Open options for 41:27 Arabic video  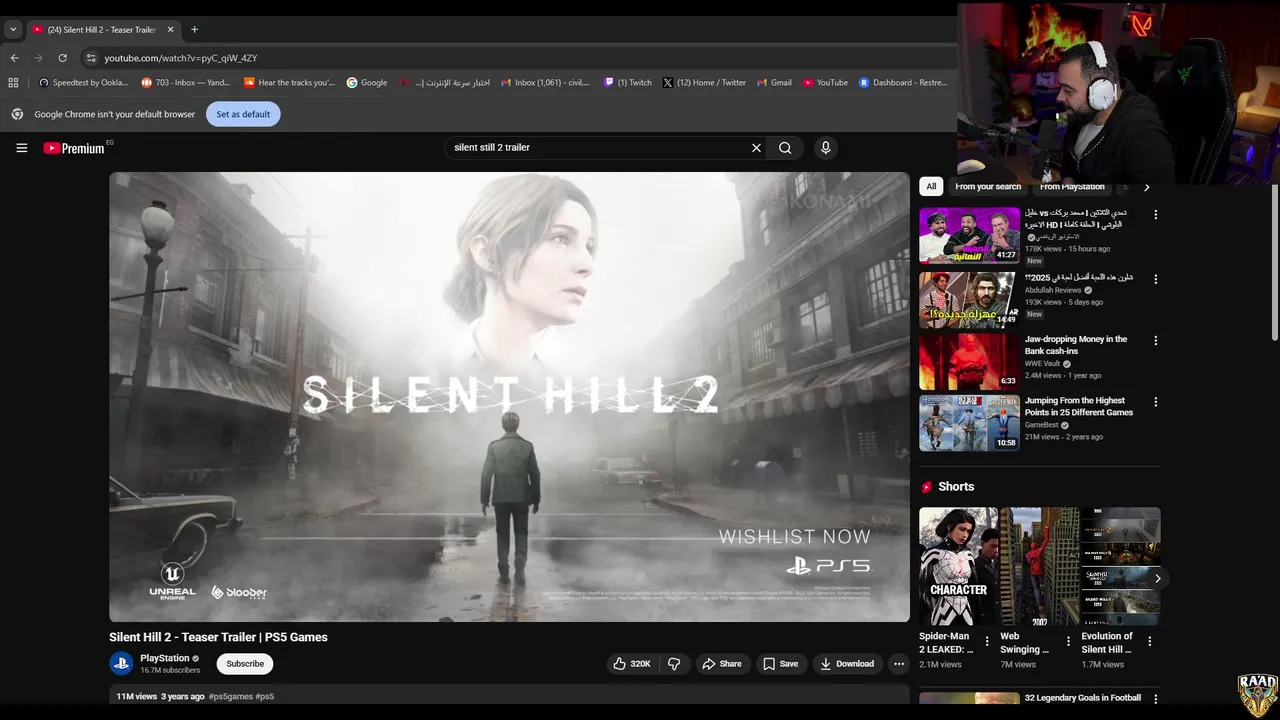[1155, 215]
